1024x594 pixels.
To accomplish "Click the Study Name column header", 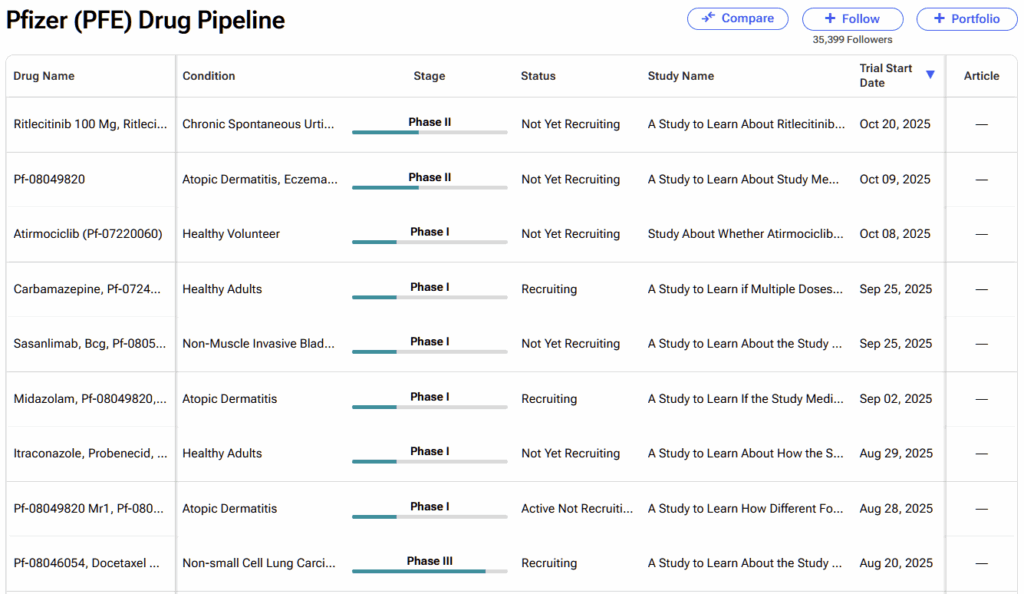I will [680, 76].
